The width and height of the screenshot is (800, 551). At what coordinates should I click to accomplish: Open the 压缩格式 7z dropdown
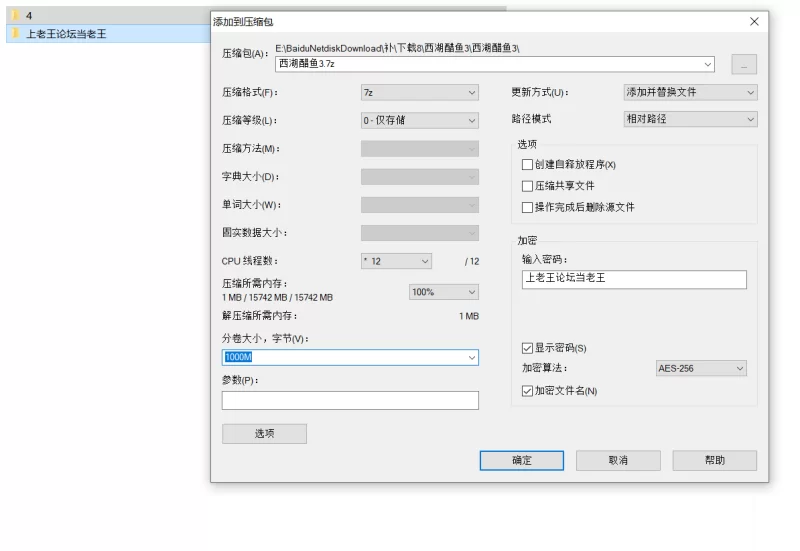419,92
